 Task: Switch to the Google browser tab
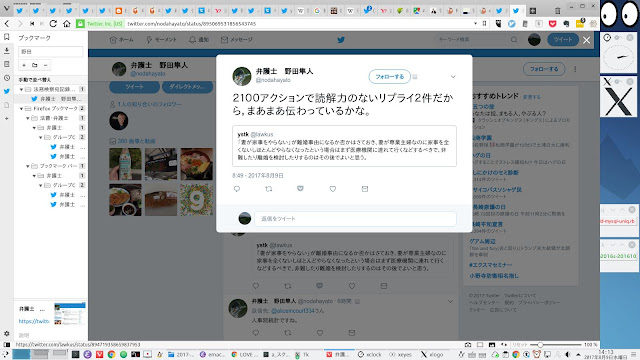pyautogui.click(x=317, y=11)
